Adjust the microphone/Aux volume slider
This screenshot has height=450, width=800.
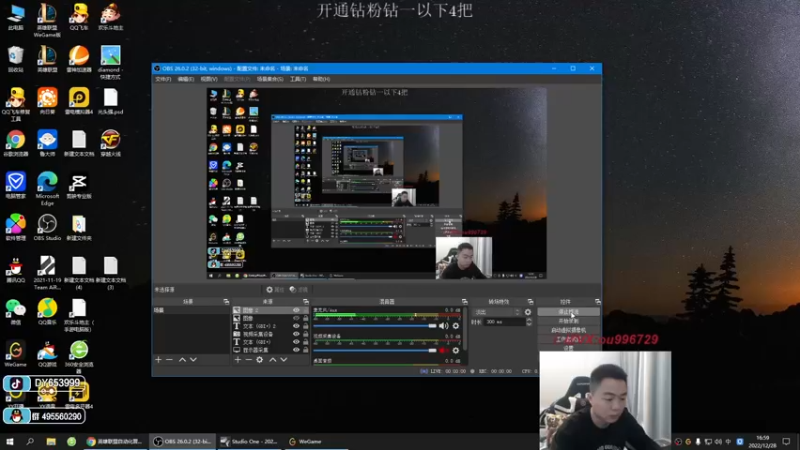coord(375,326)
